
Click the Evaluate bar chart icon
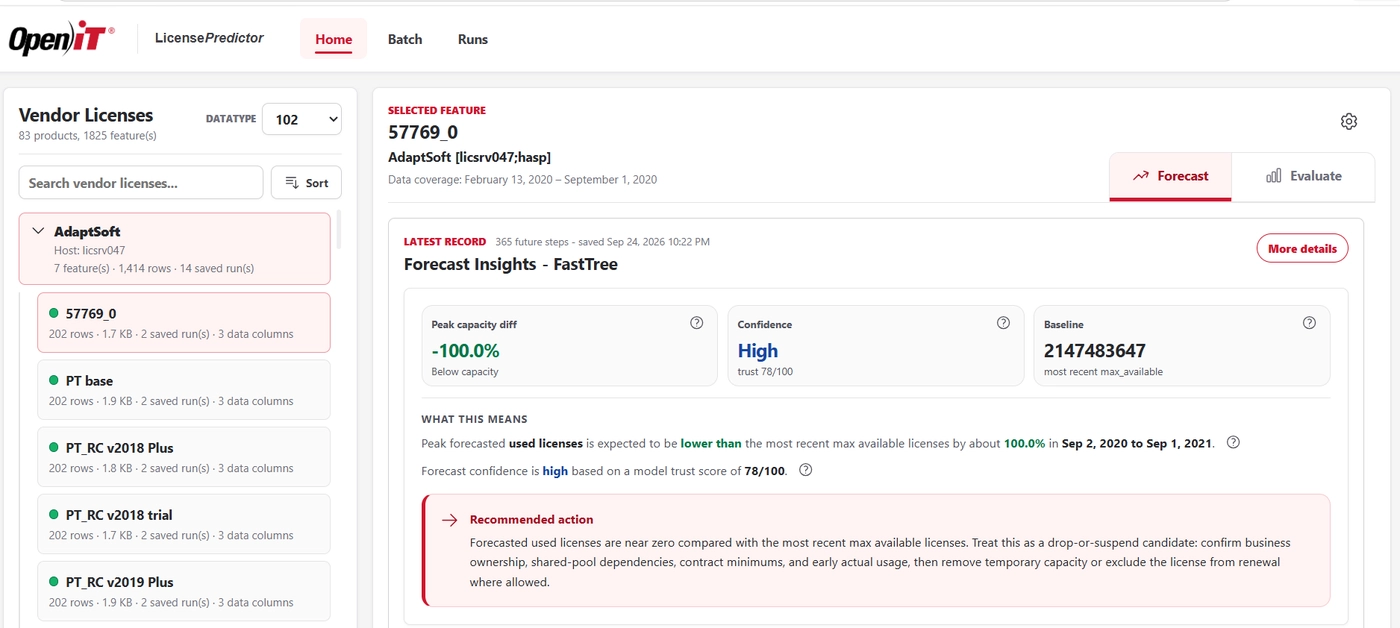click(x=1273, y=176)
